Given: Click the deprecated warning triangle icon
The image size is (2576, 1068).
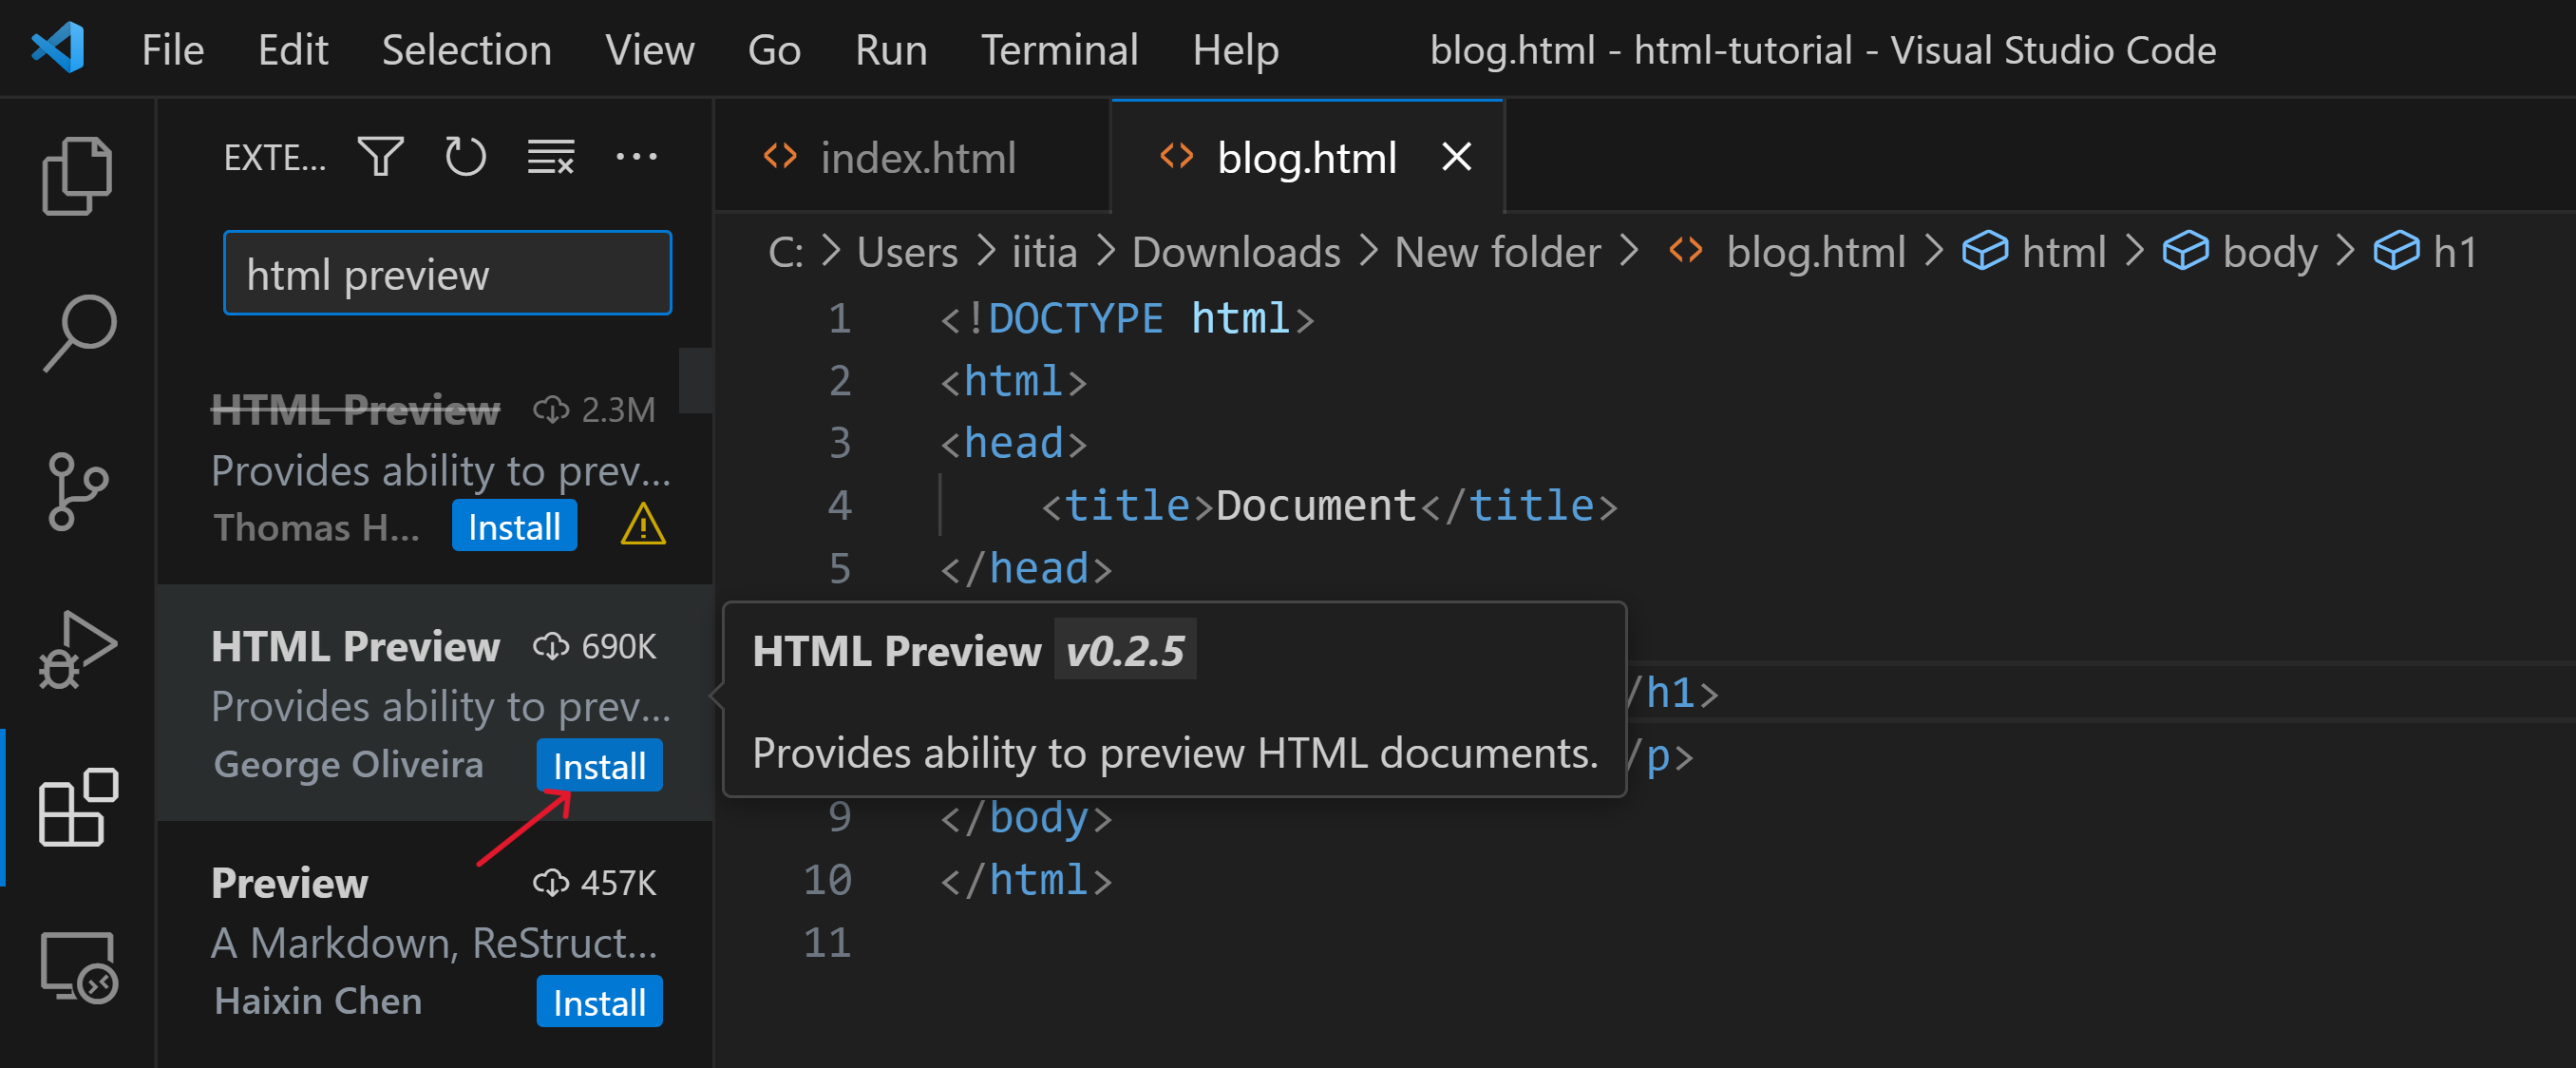Looking at the screenshot, I should [643, 525].
